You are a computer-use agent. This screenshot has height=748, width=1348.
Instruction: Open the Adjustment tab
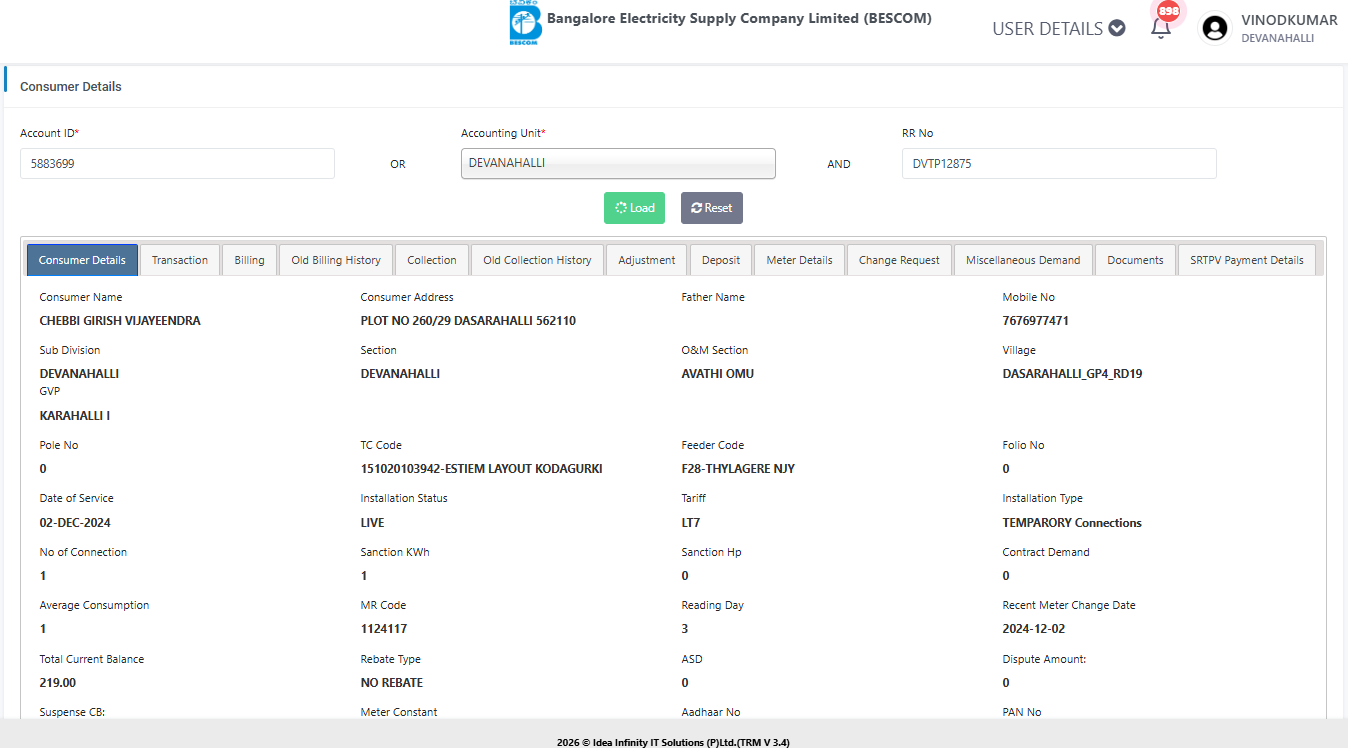click(646, 260)
